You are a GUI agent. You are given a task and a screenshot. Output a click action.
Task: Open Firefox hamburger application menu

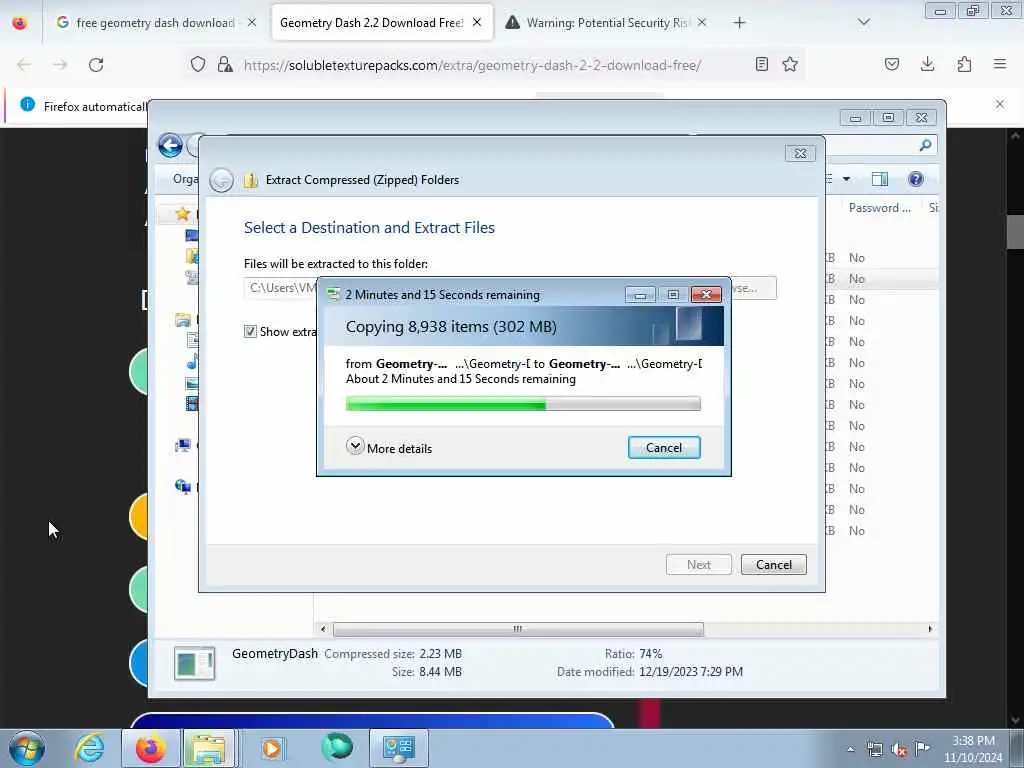tap(1000, 64)
